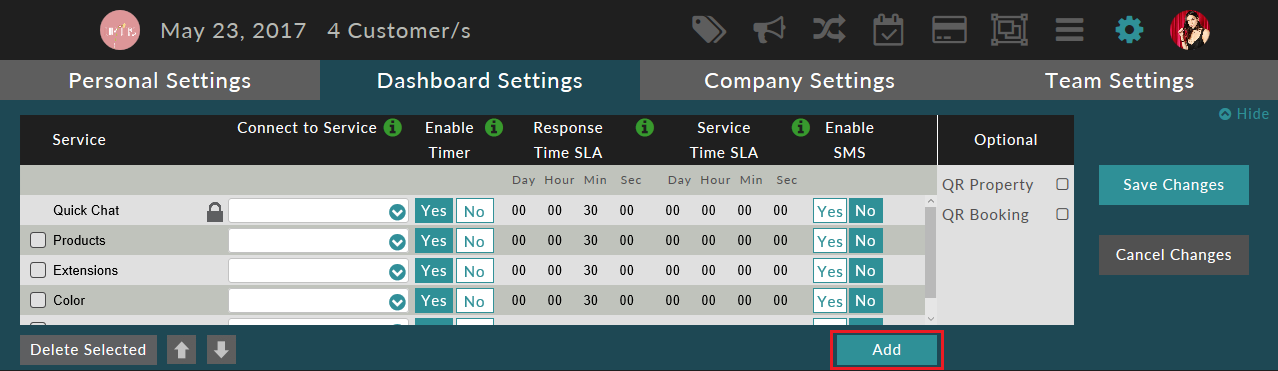Set Enable Timer to No for Extensions
The width and height of the screenshot is (1278, 371).
474,271
